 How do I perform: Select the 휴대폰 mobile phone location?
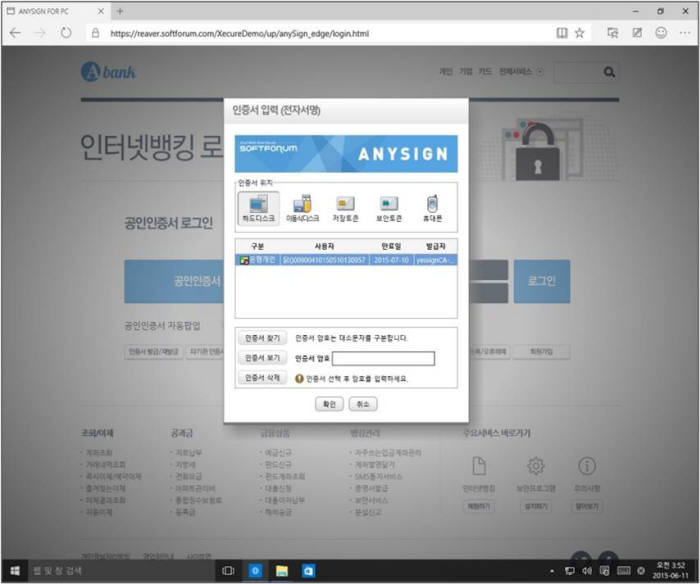[432, 209]
